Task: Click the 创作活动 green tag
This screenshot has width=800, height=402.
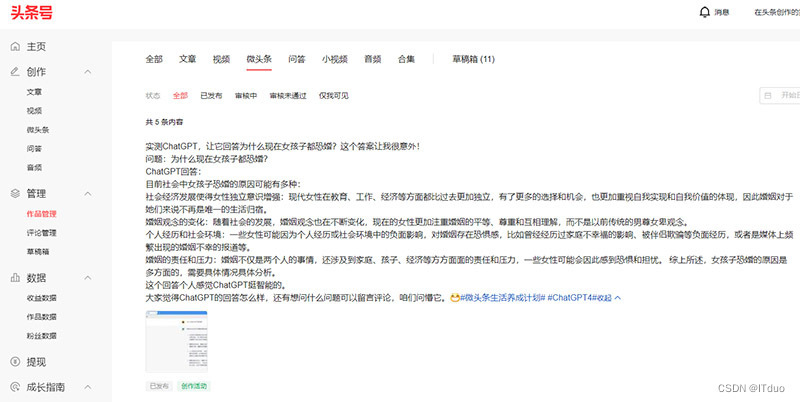Action: tap(194, 386)
